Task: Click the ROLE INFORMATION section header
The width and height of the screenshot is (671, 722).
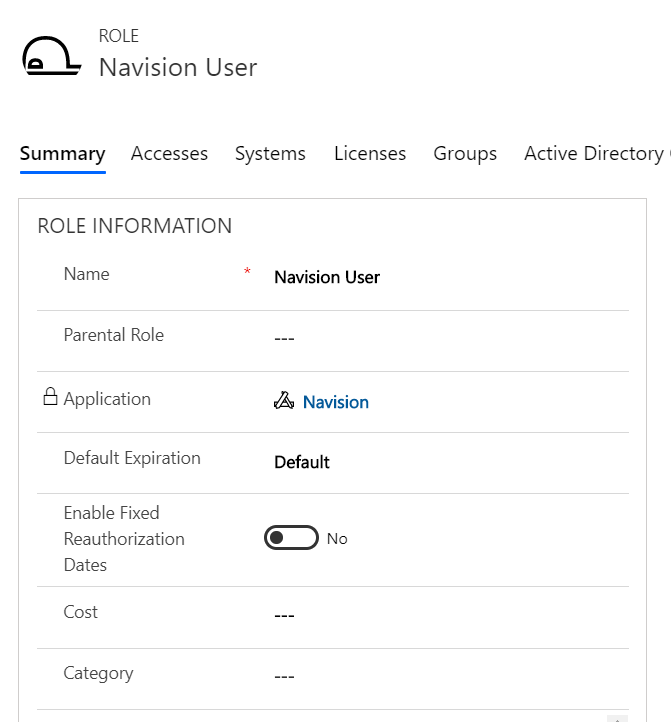Action: pos(135,226)
